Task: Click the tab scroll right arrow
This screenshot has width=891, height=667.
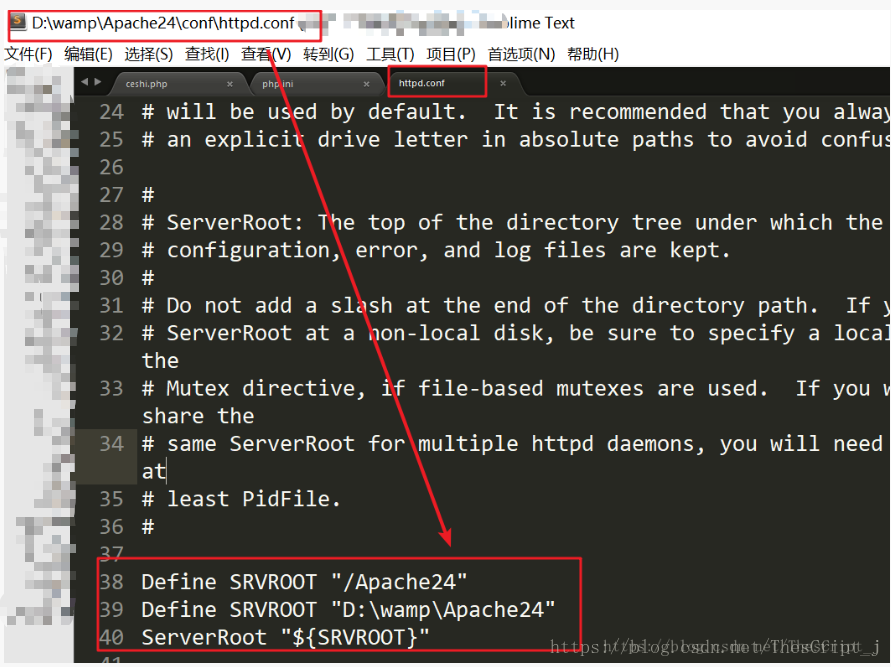Action: click(98, 82)
